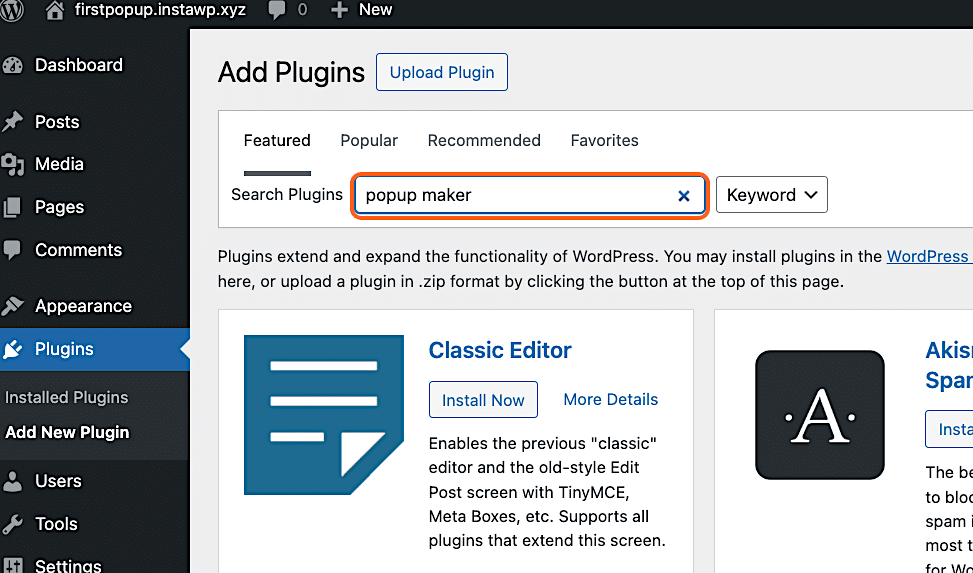Click New in the admin bar
Screen dimensions: 973x573
click(375, 10)
